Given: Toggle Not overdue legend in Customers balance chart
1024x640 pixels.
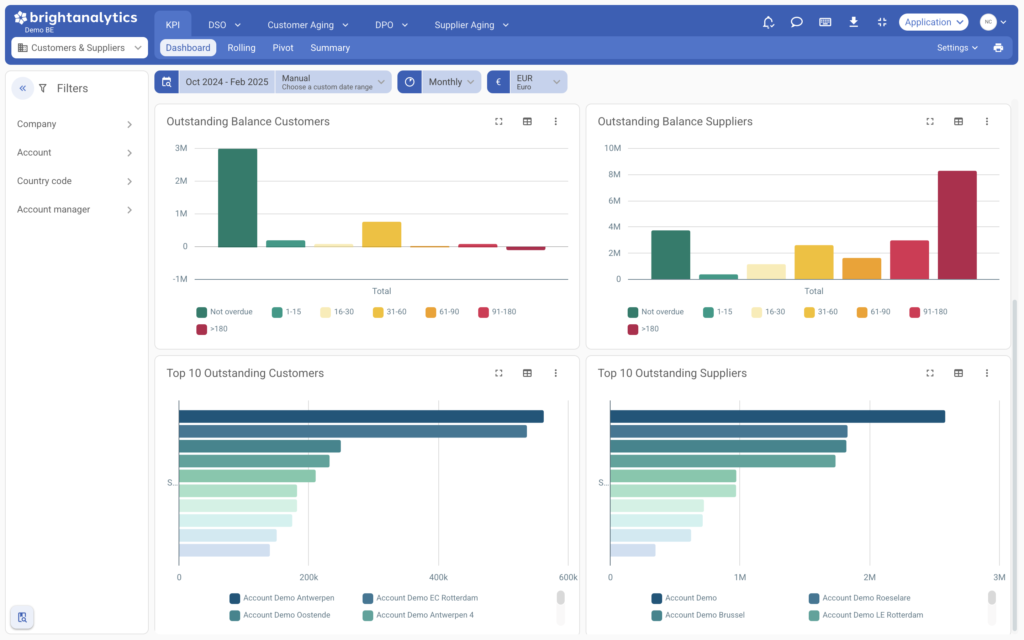Looking at the screenshot, I should (x=224, y=312).
